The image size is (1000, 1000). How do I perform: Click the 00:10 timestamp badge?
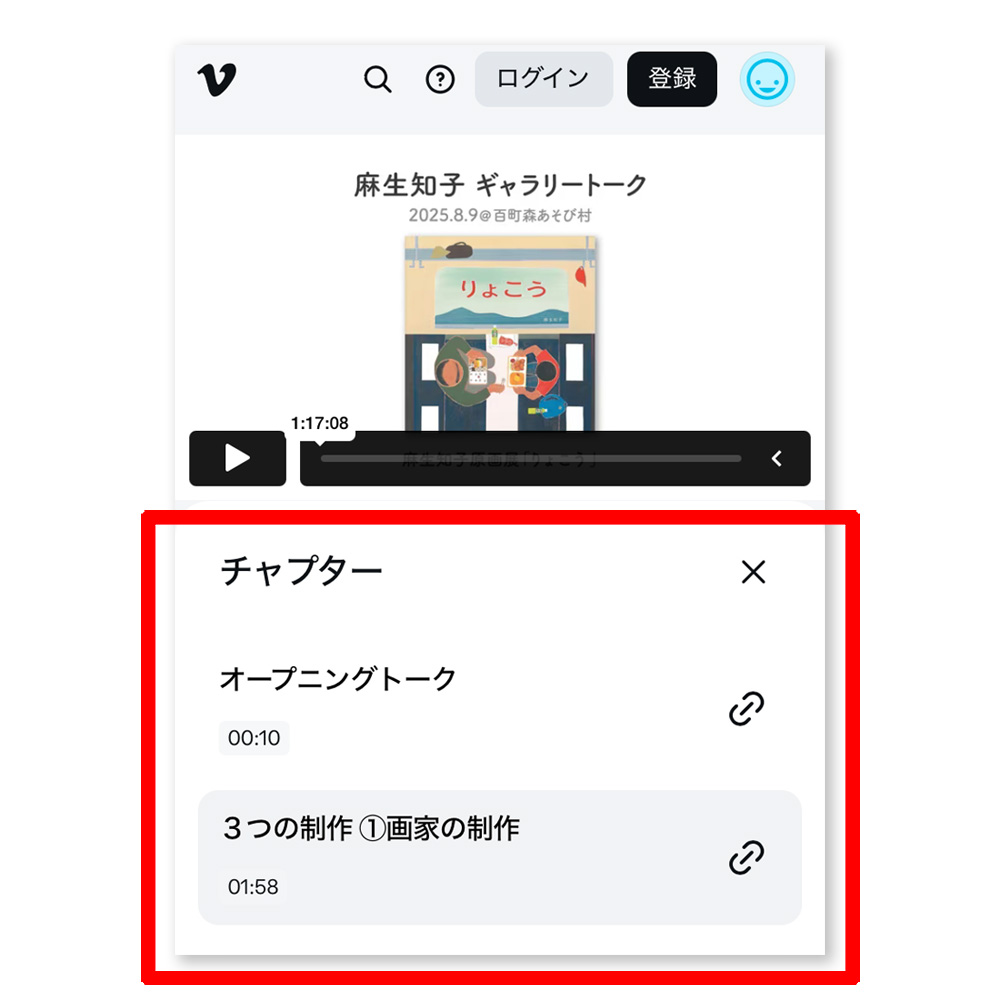254,738
